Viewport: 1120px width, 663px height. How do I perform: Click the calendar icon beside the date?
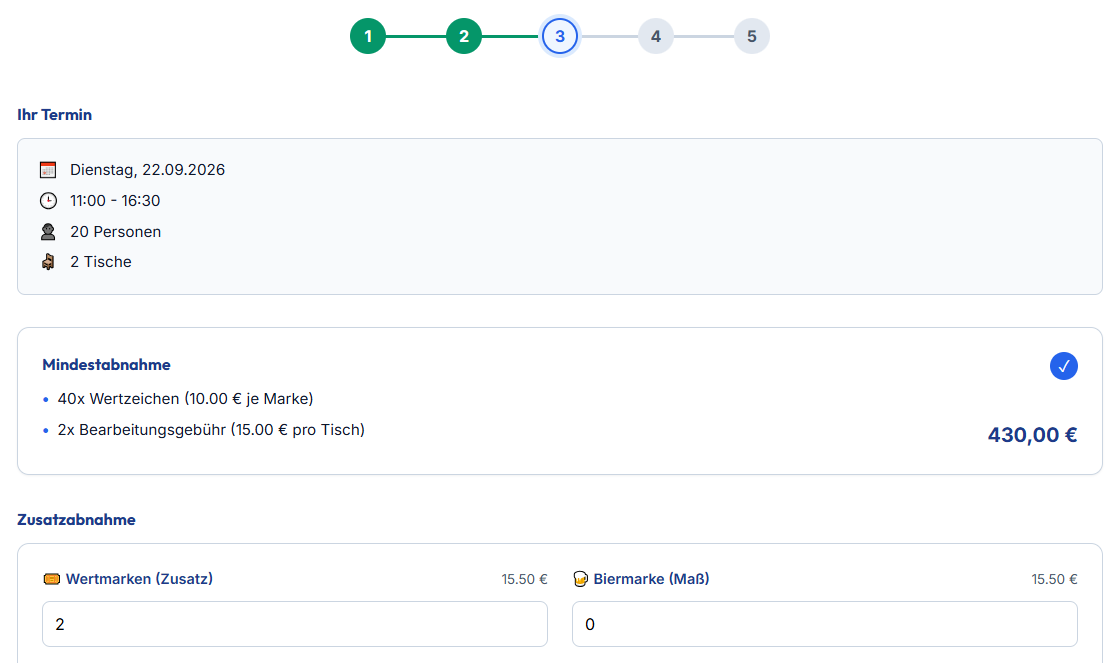(x=48, y=170)
